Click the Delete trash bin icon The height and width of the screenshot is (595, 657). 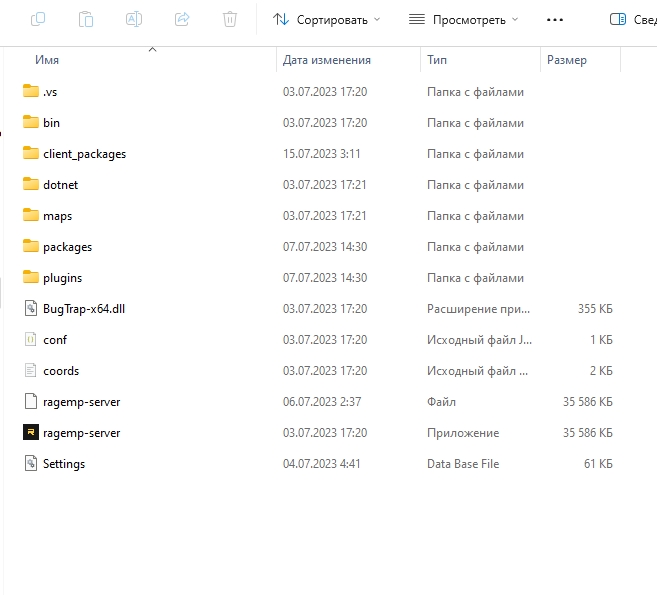(x=230, y=19)
